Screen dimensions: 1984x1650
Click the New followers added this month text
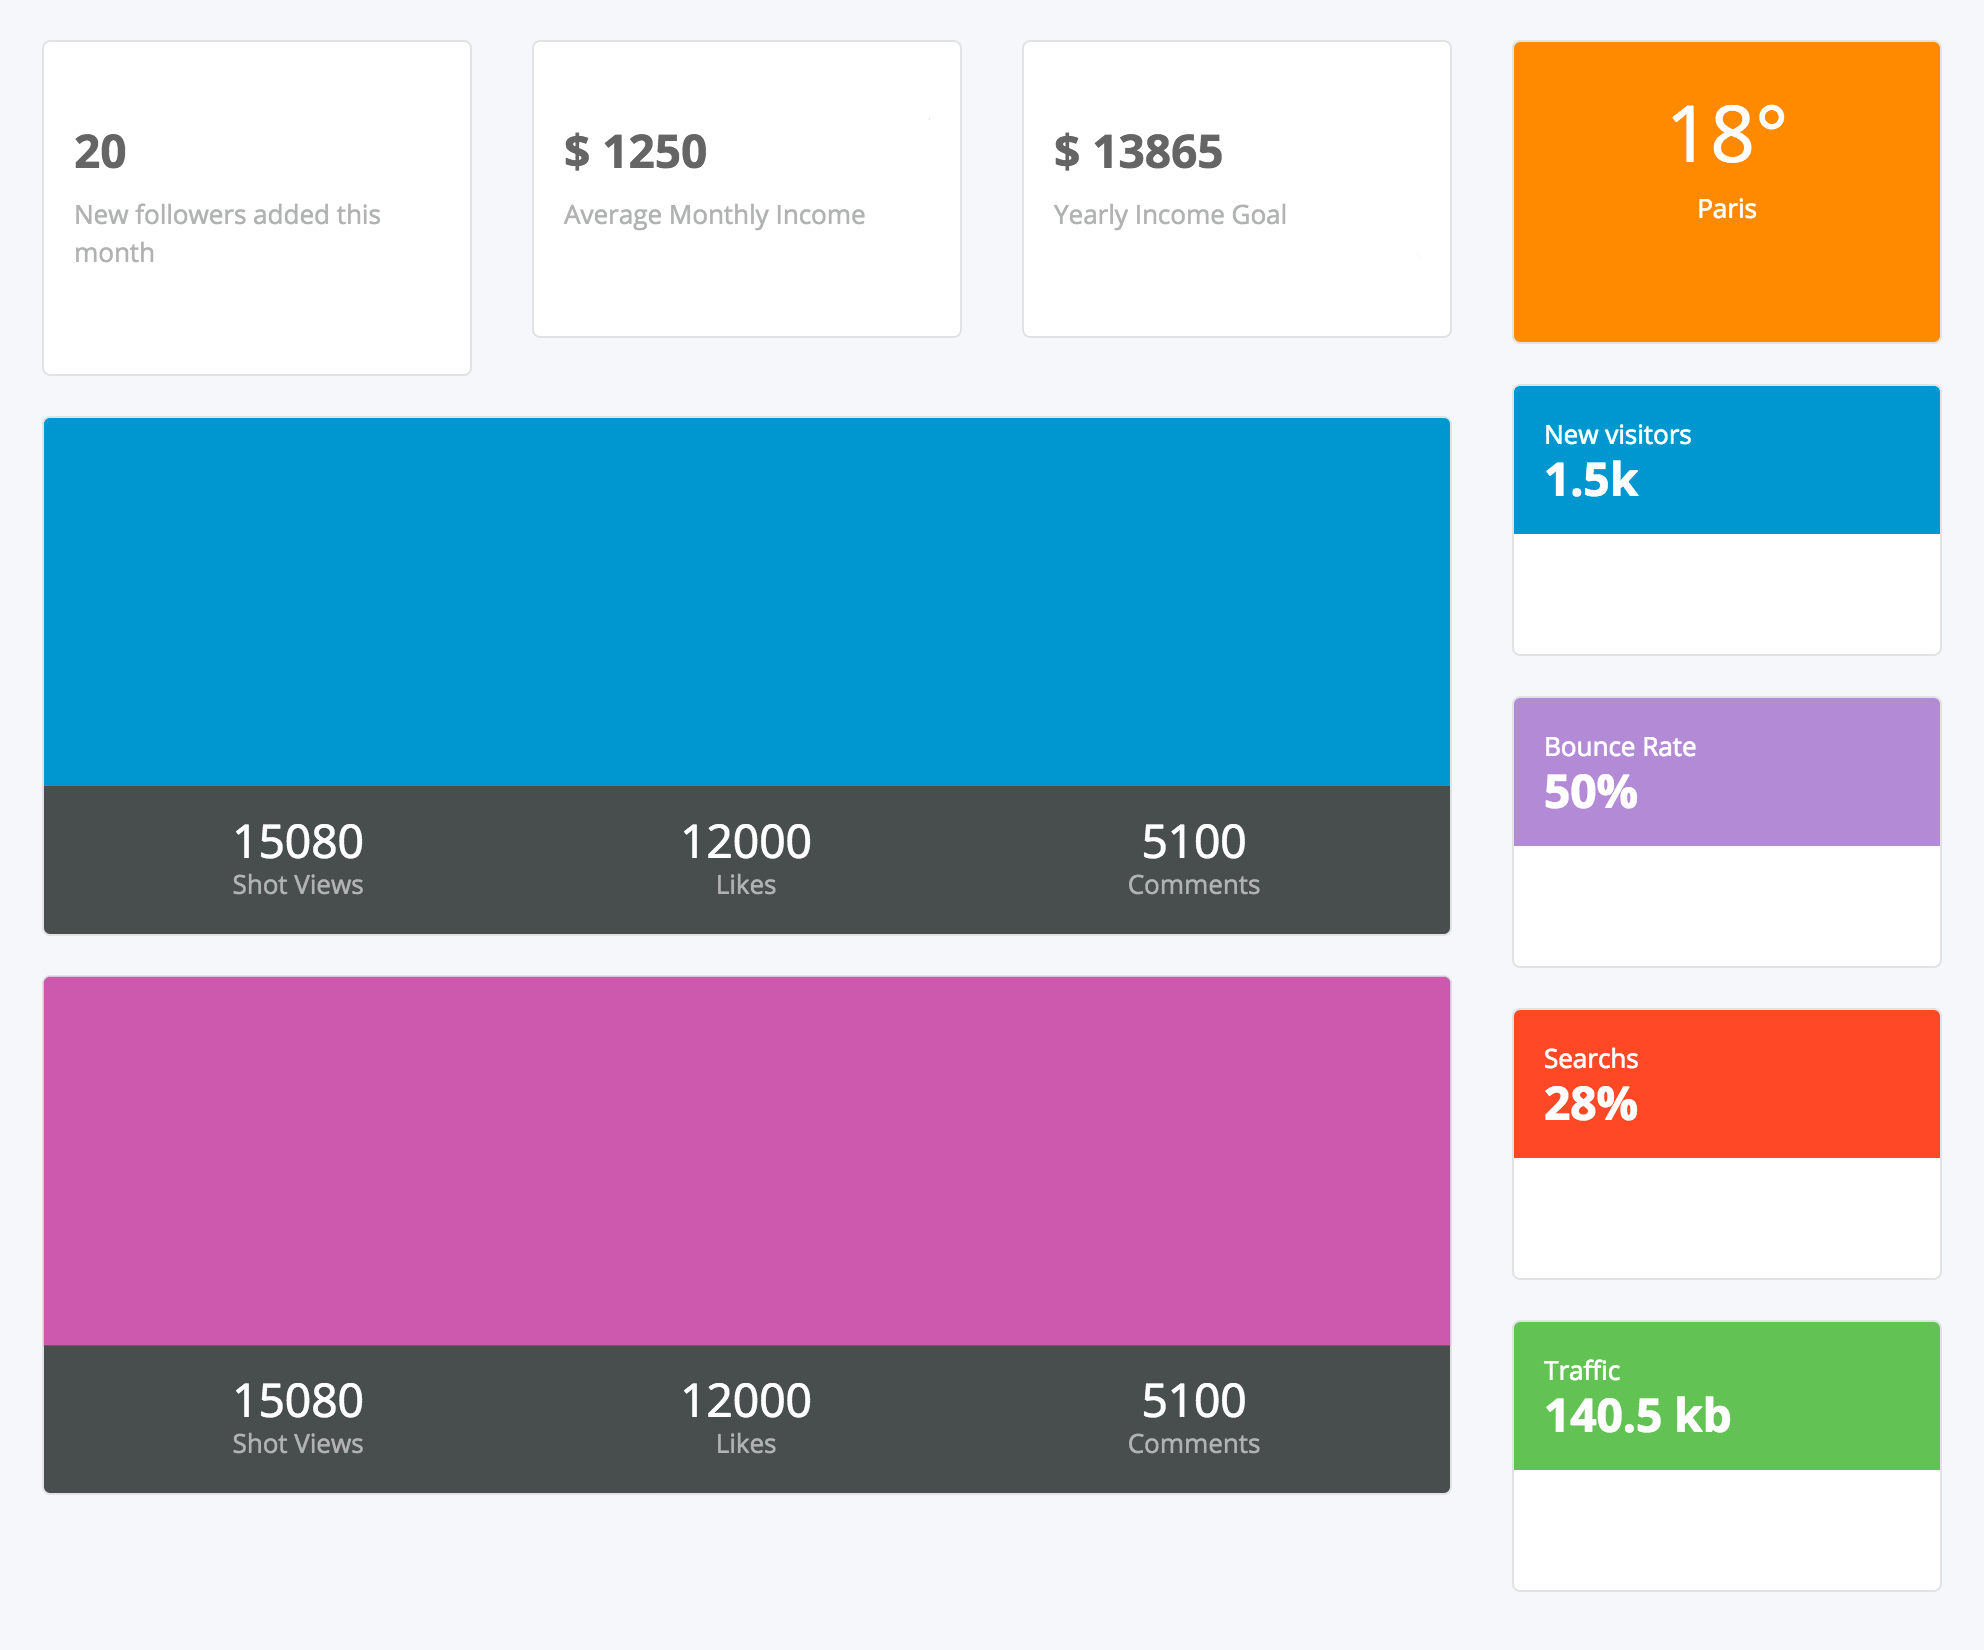point(227,233)
